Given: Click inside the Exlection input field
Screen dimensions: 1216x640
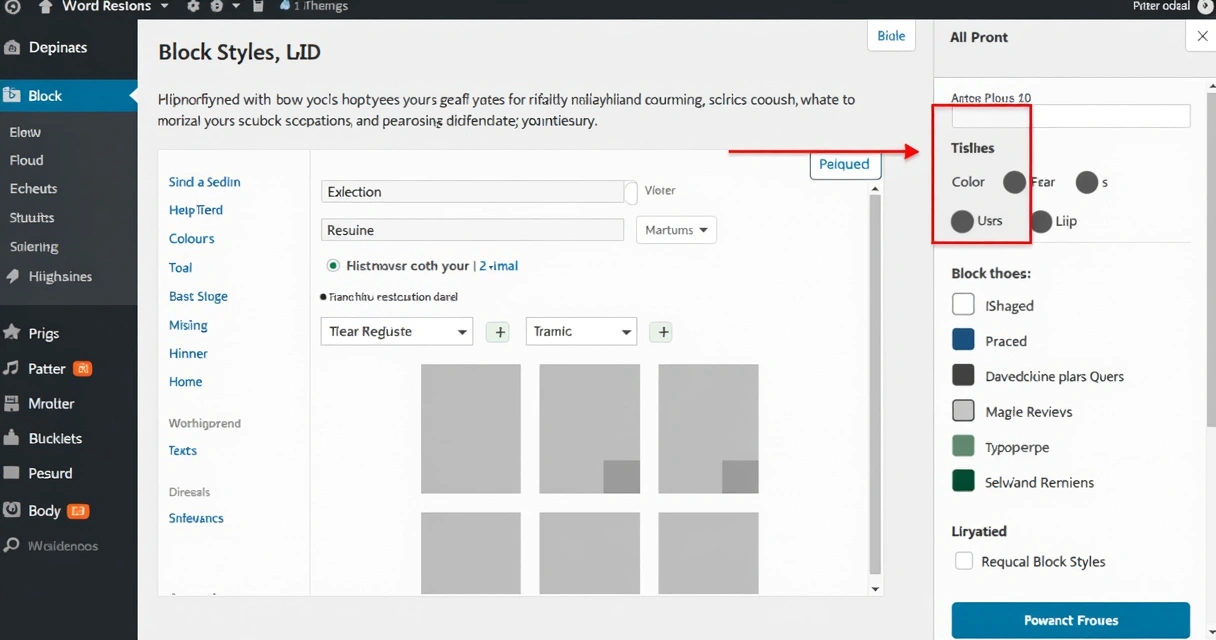Looking at the screenshot, I should coord(477,191).
